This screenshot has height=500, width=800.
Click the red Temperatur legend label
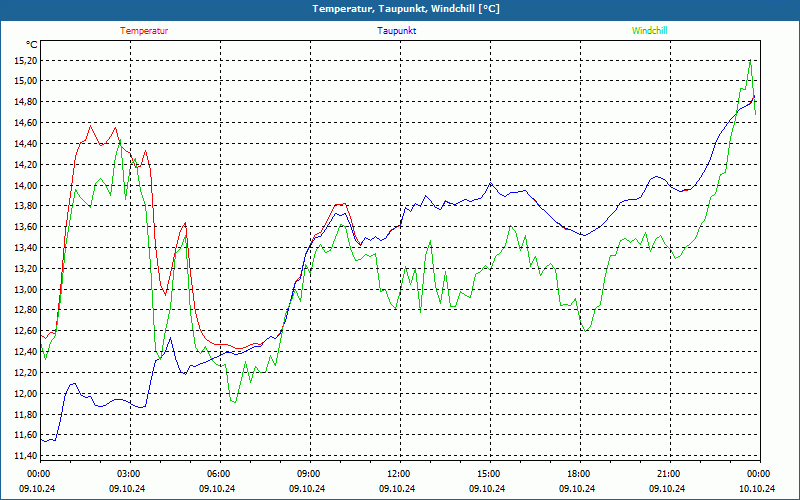144,31
